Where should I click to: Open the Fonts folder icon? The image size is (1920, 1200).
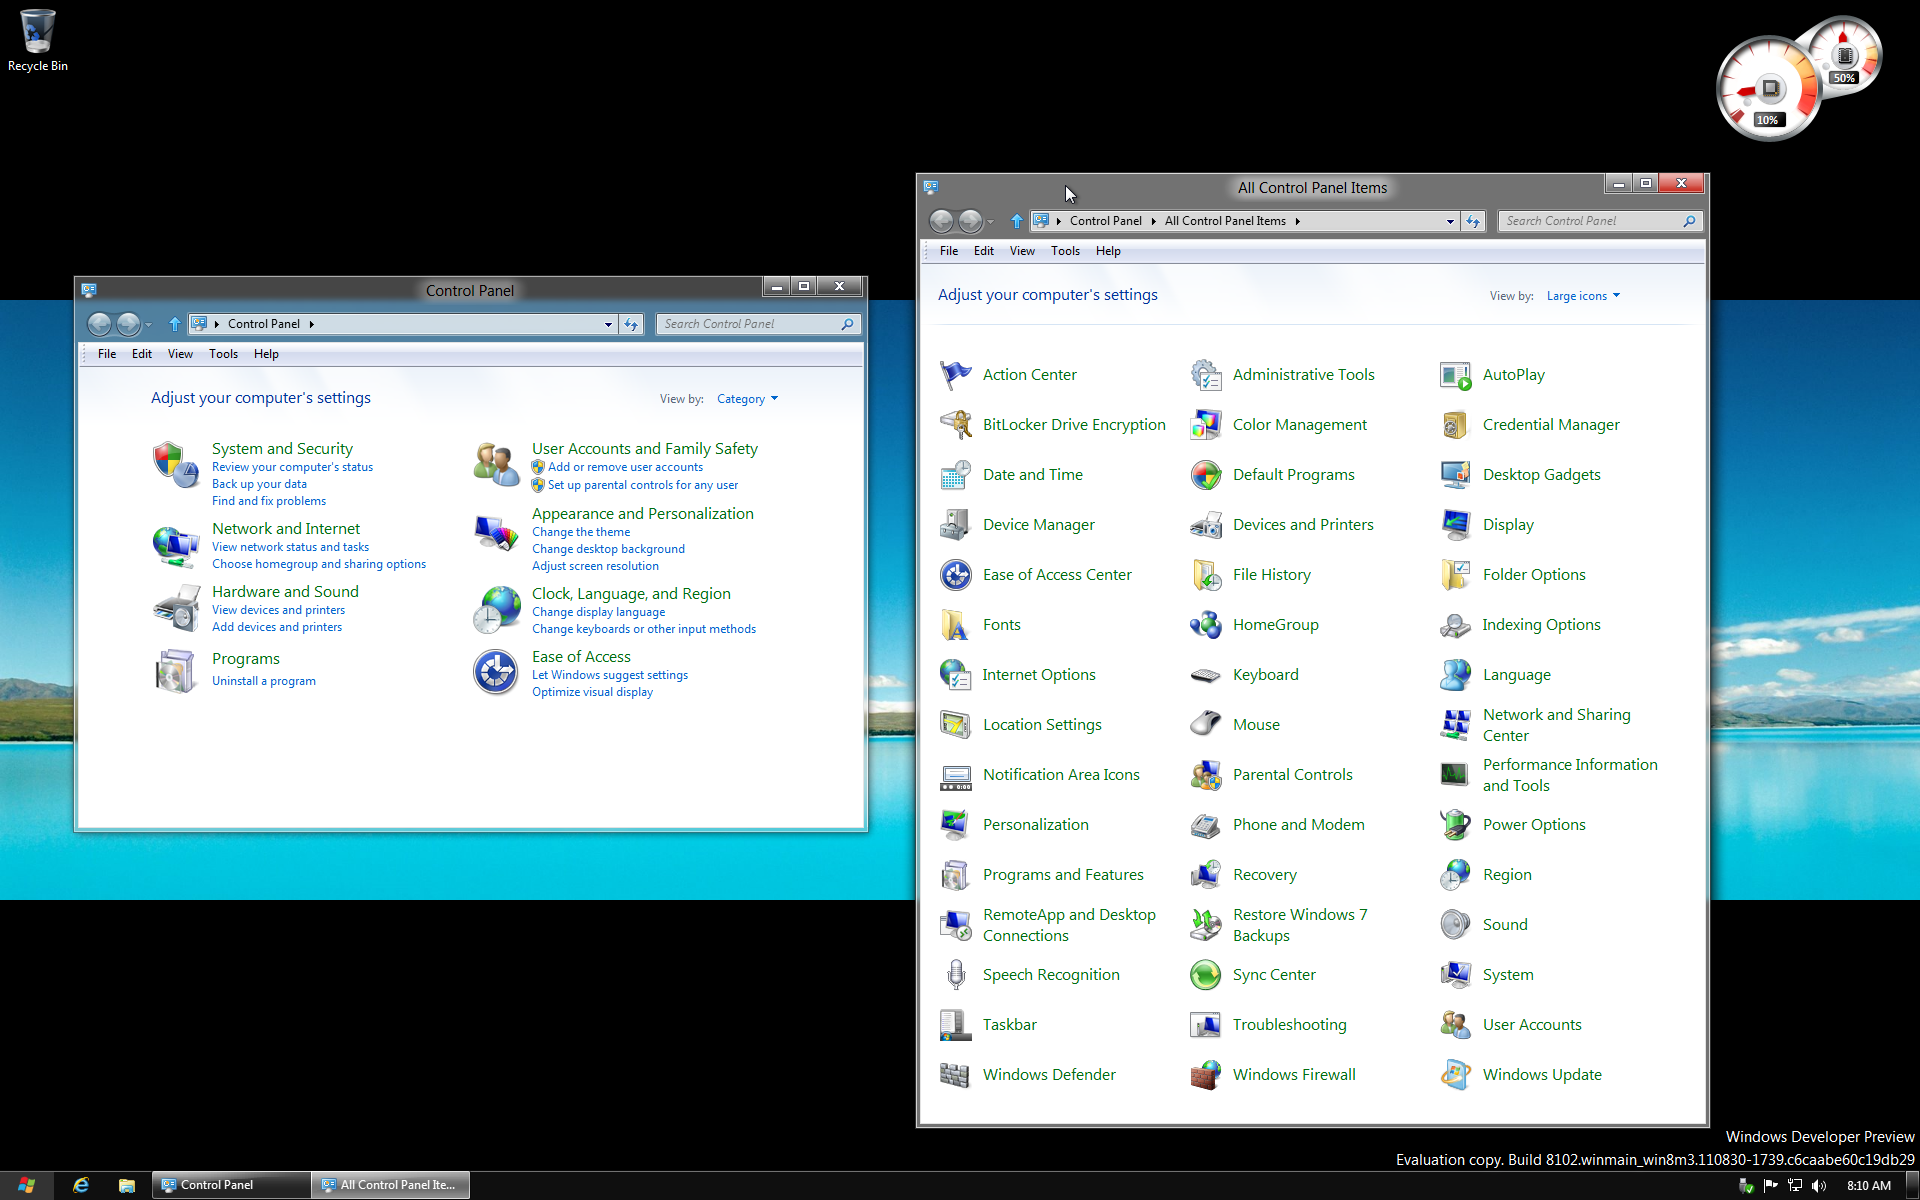tap(955, 625)
